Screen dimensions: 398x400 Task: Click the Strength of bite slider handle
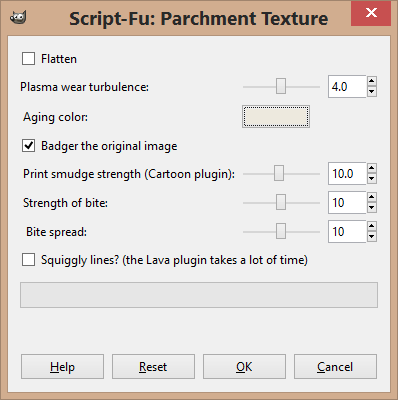click(281, 203)
